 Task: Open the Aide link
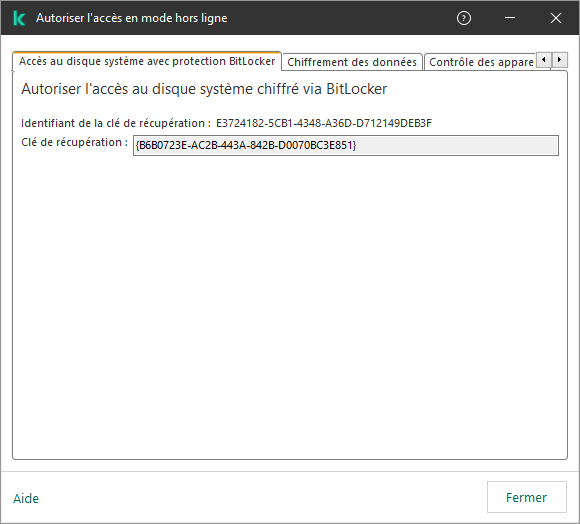click(x=26, y=498)
